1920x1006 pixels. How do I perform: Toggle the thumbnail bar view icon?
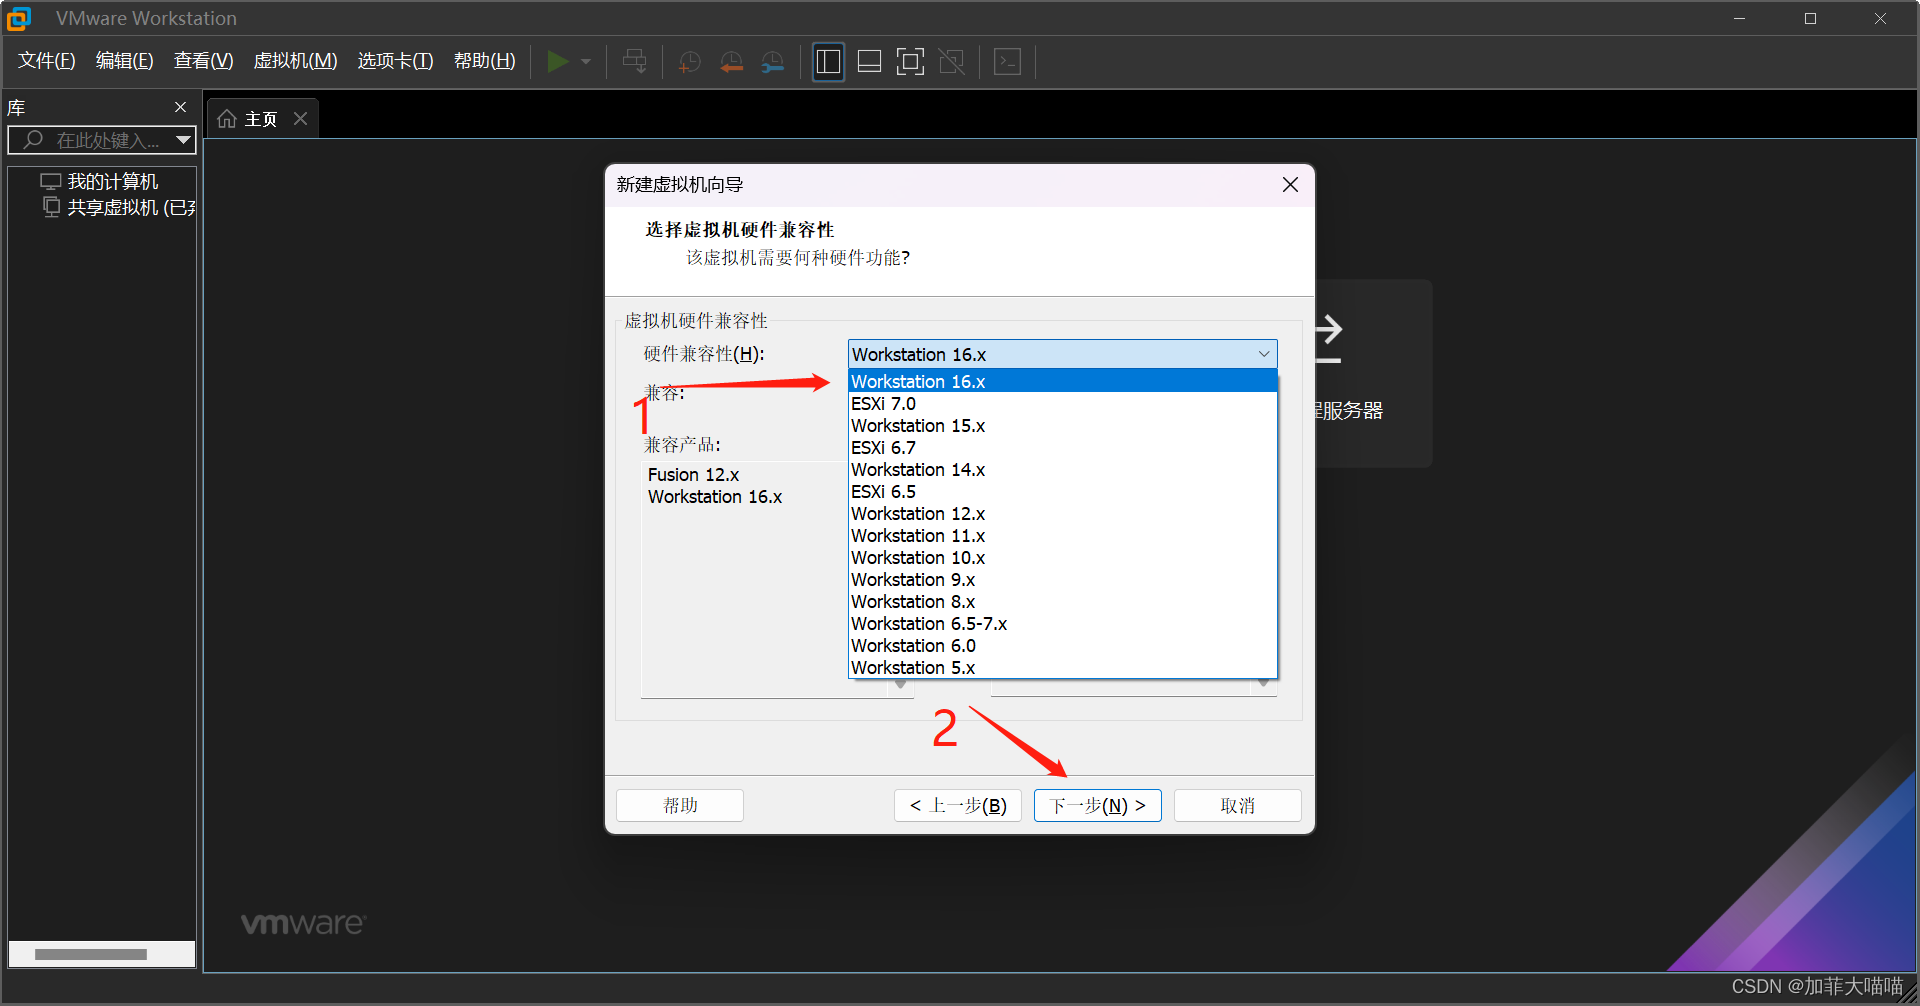tap(870, 62)
